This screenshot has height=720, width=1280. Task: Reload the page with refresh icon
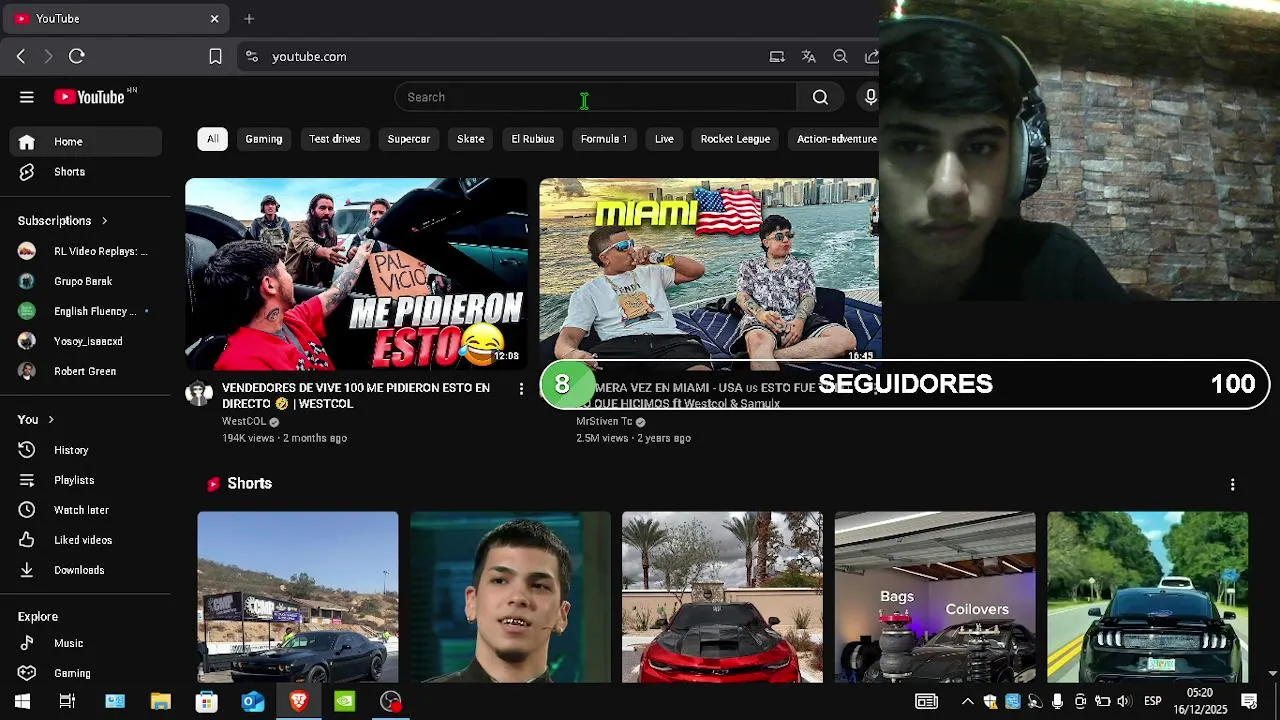pyautogui.click(x=77, y=57)
